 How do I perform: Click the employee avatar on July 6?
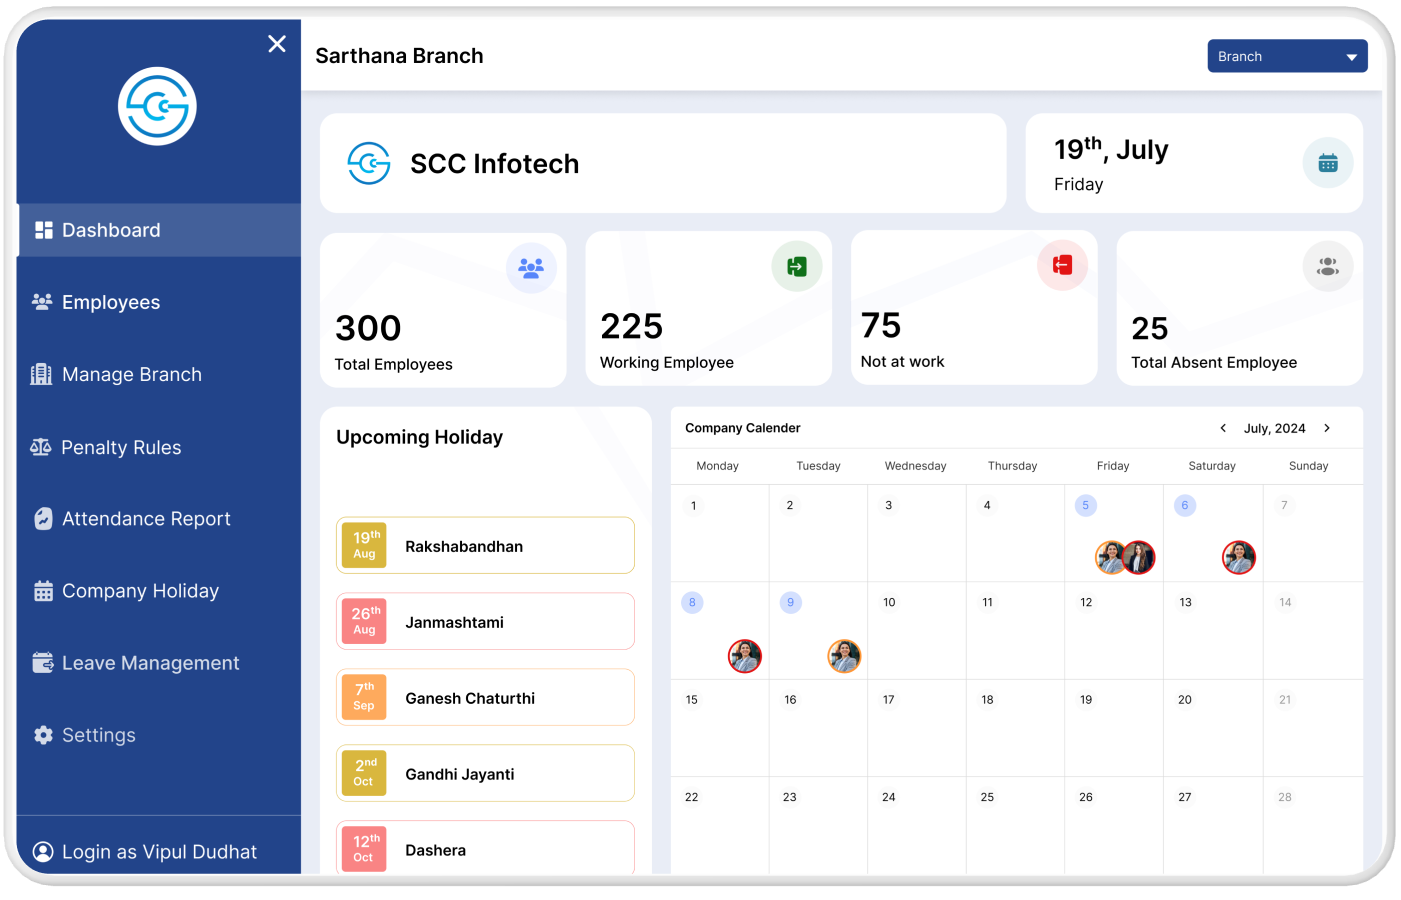(x=1238, y=557)
